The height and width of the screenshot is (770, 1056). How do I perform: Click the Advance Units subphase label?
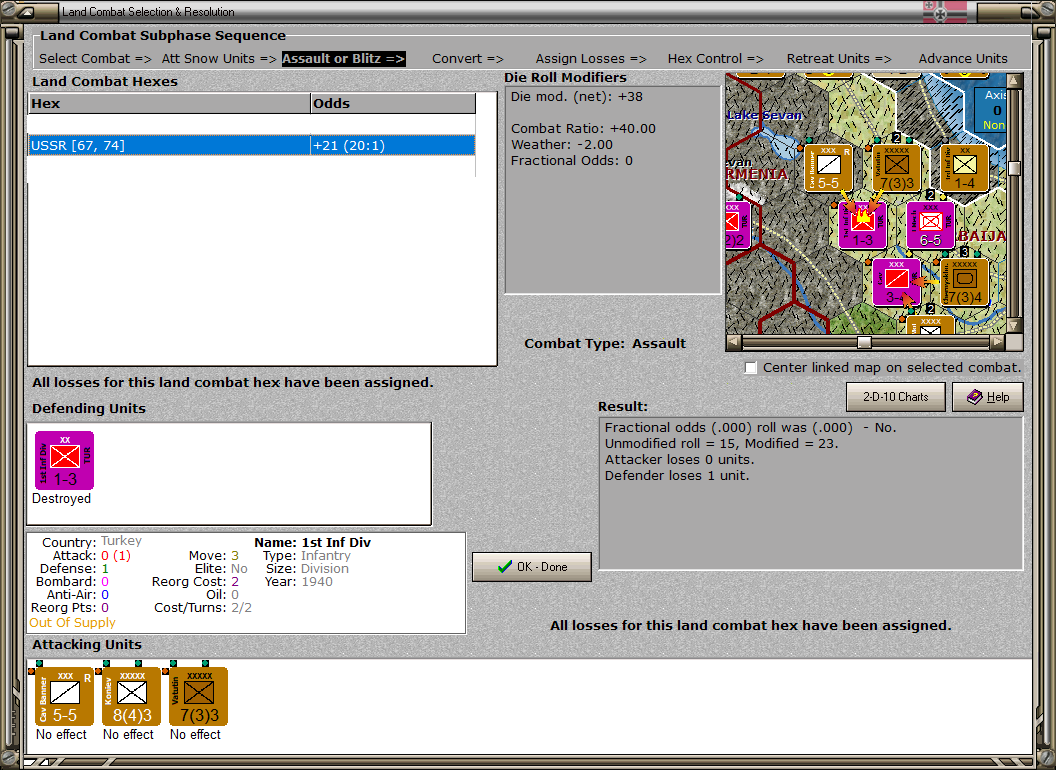pyautogui.click(x=963, y=59)
